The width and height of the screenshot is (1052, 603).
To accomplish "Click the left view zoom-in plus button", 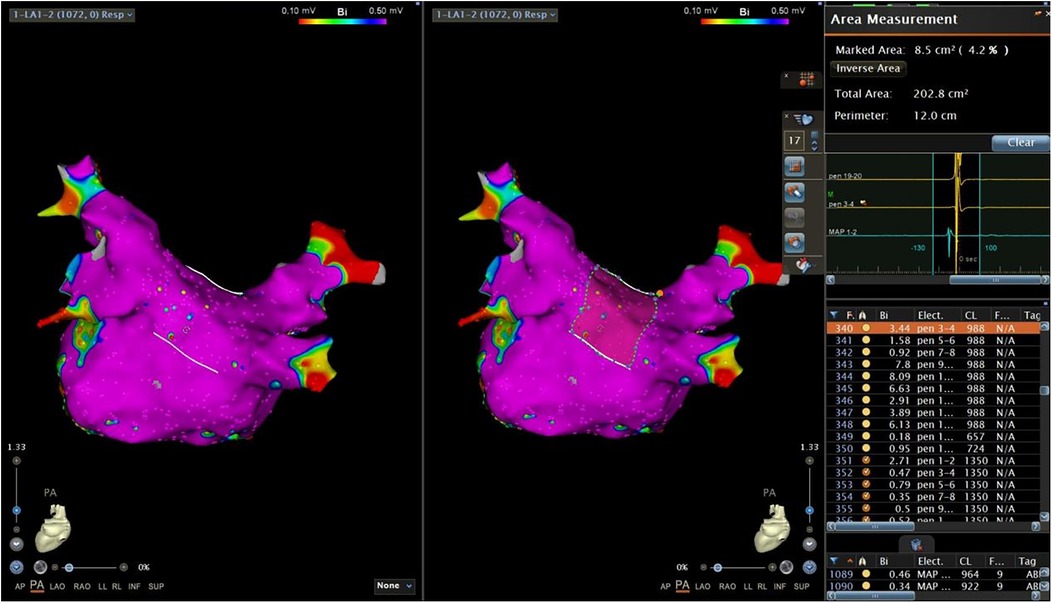I will click(x=16, y=461).
